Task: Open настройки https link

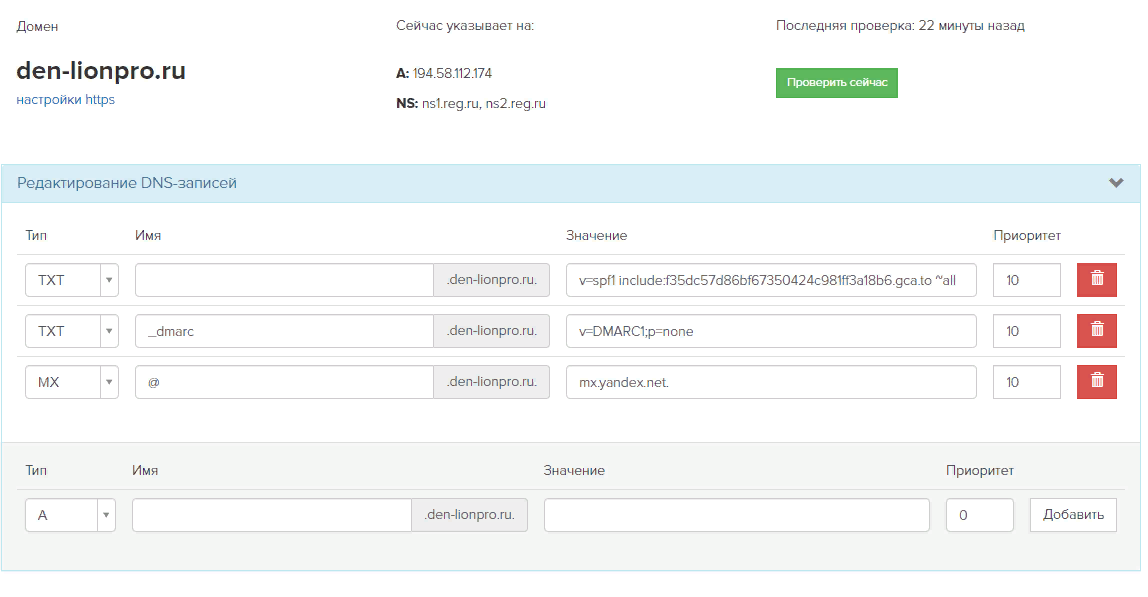Action: tap(66, 100)
